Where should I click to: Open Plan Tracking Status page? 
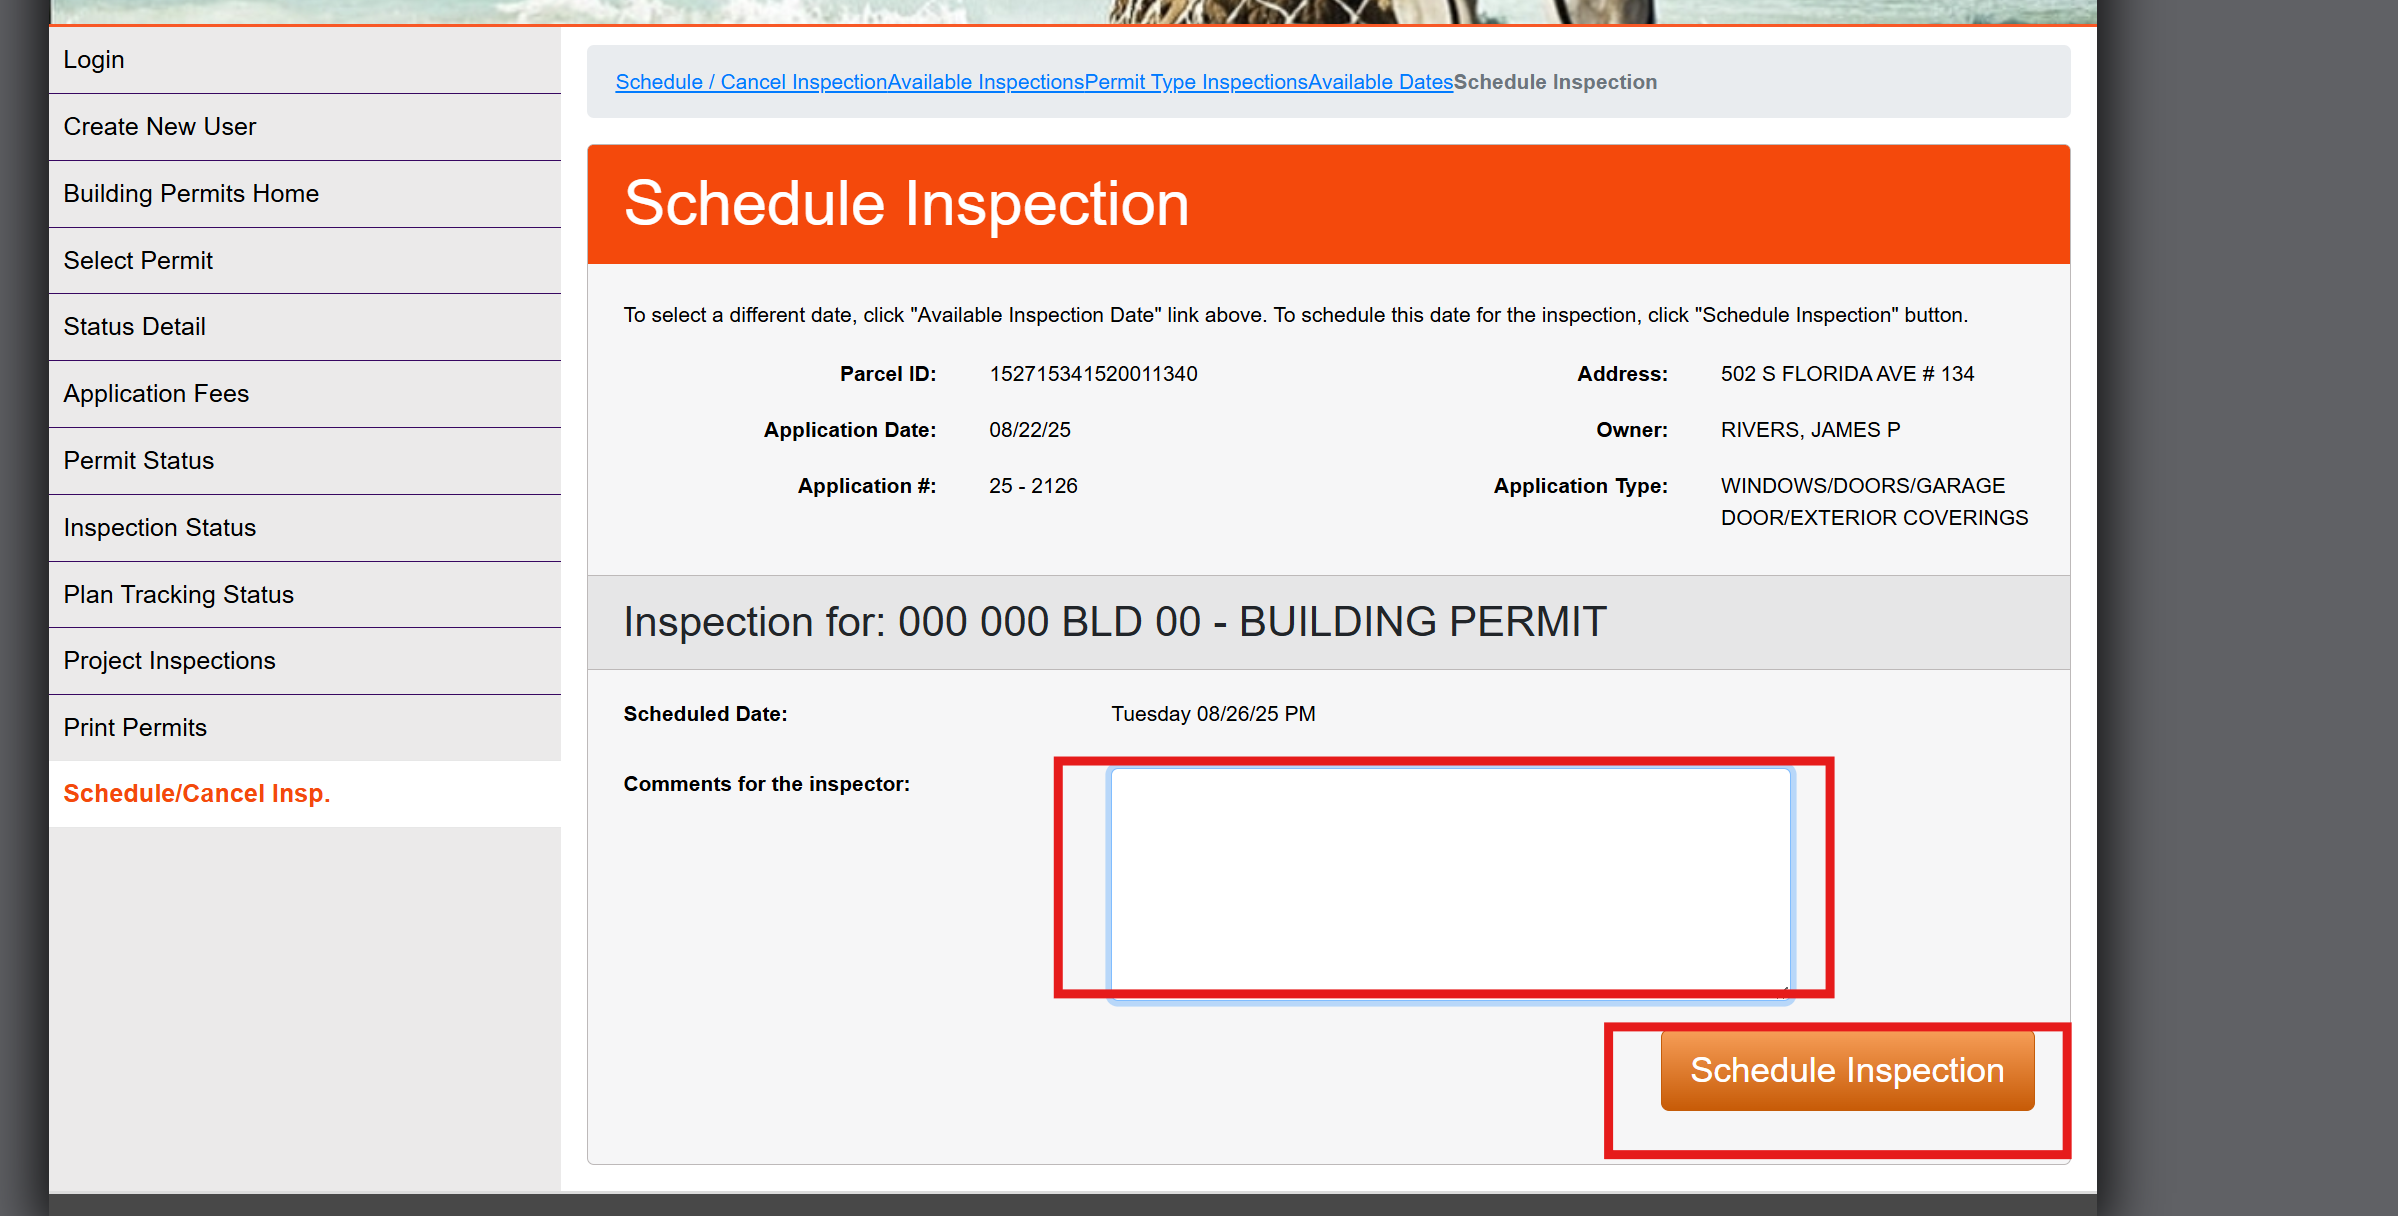click(178, 595)
